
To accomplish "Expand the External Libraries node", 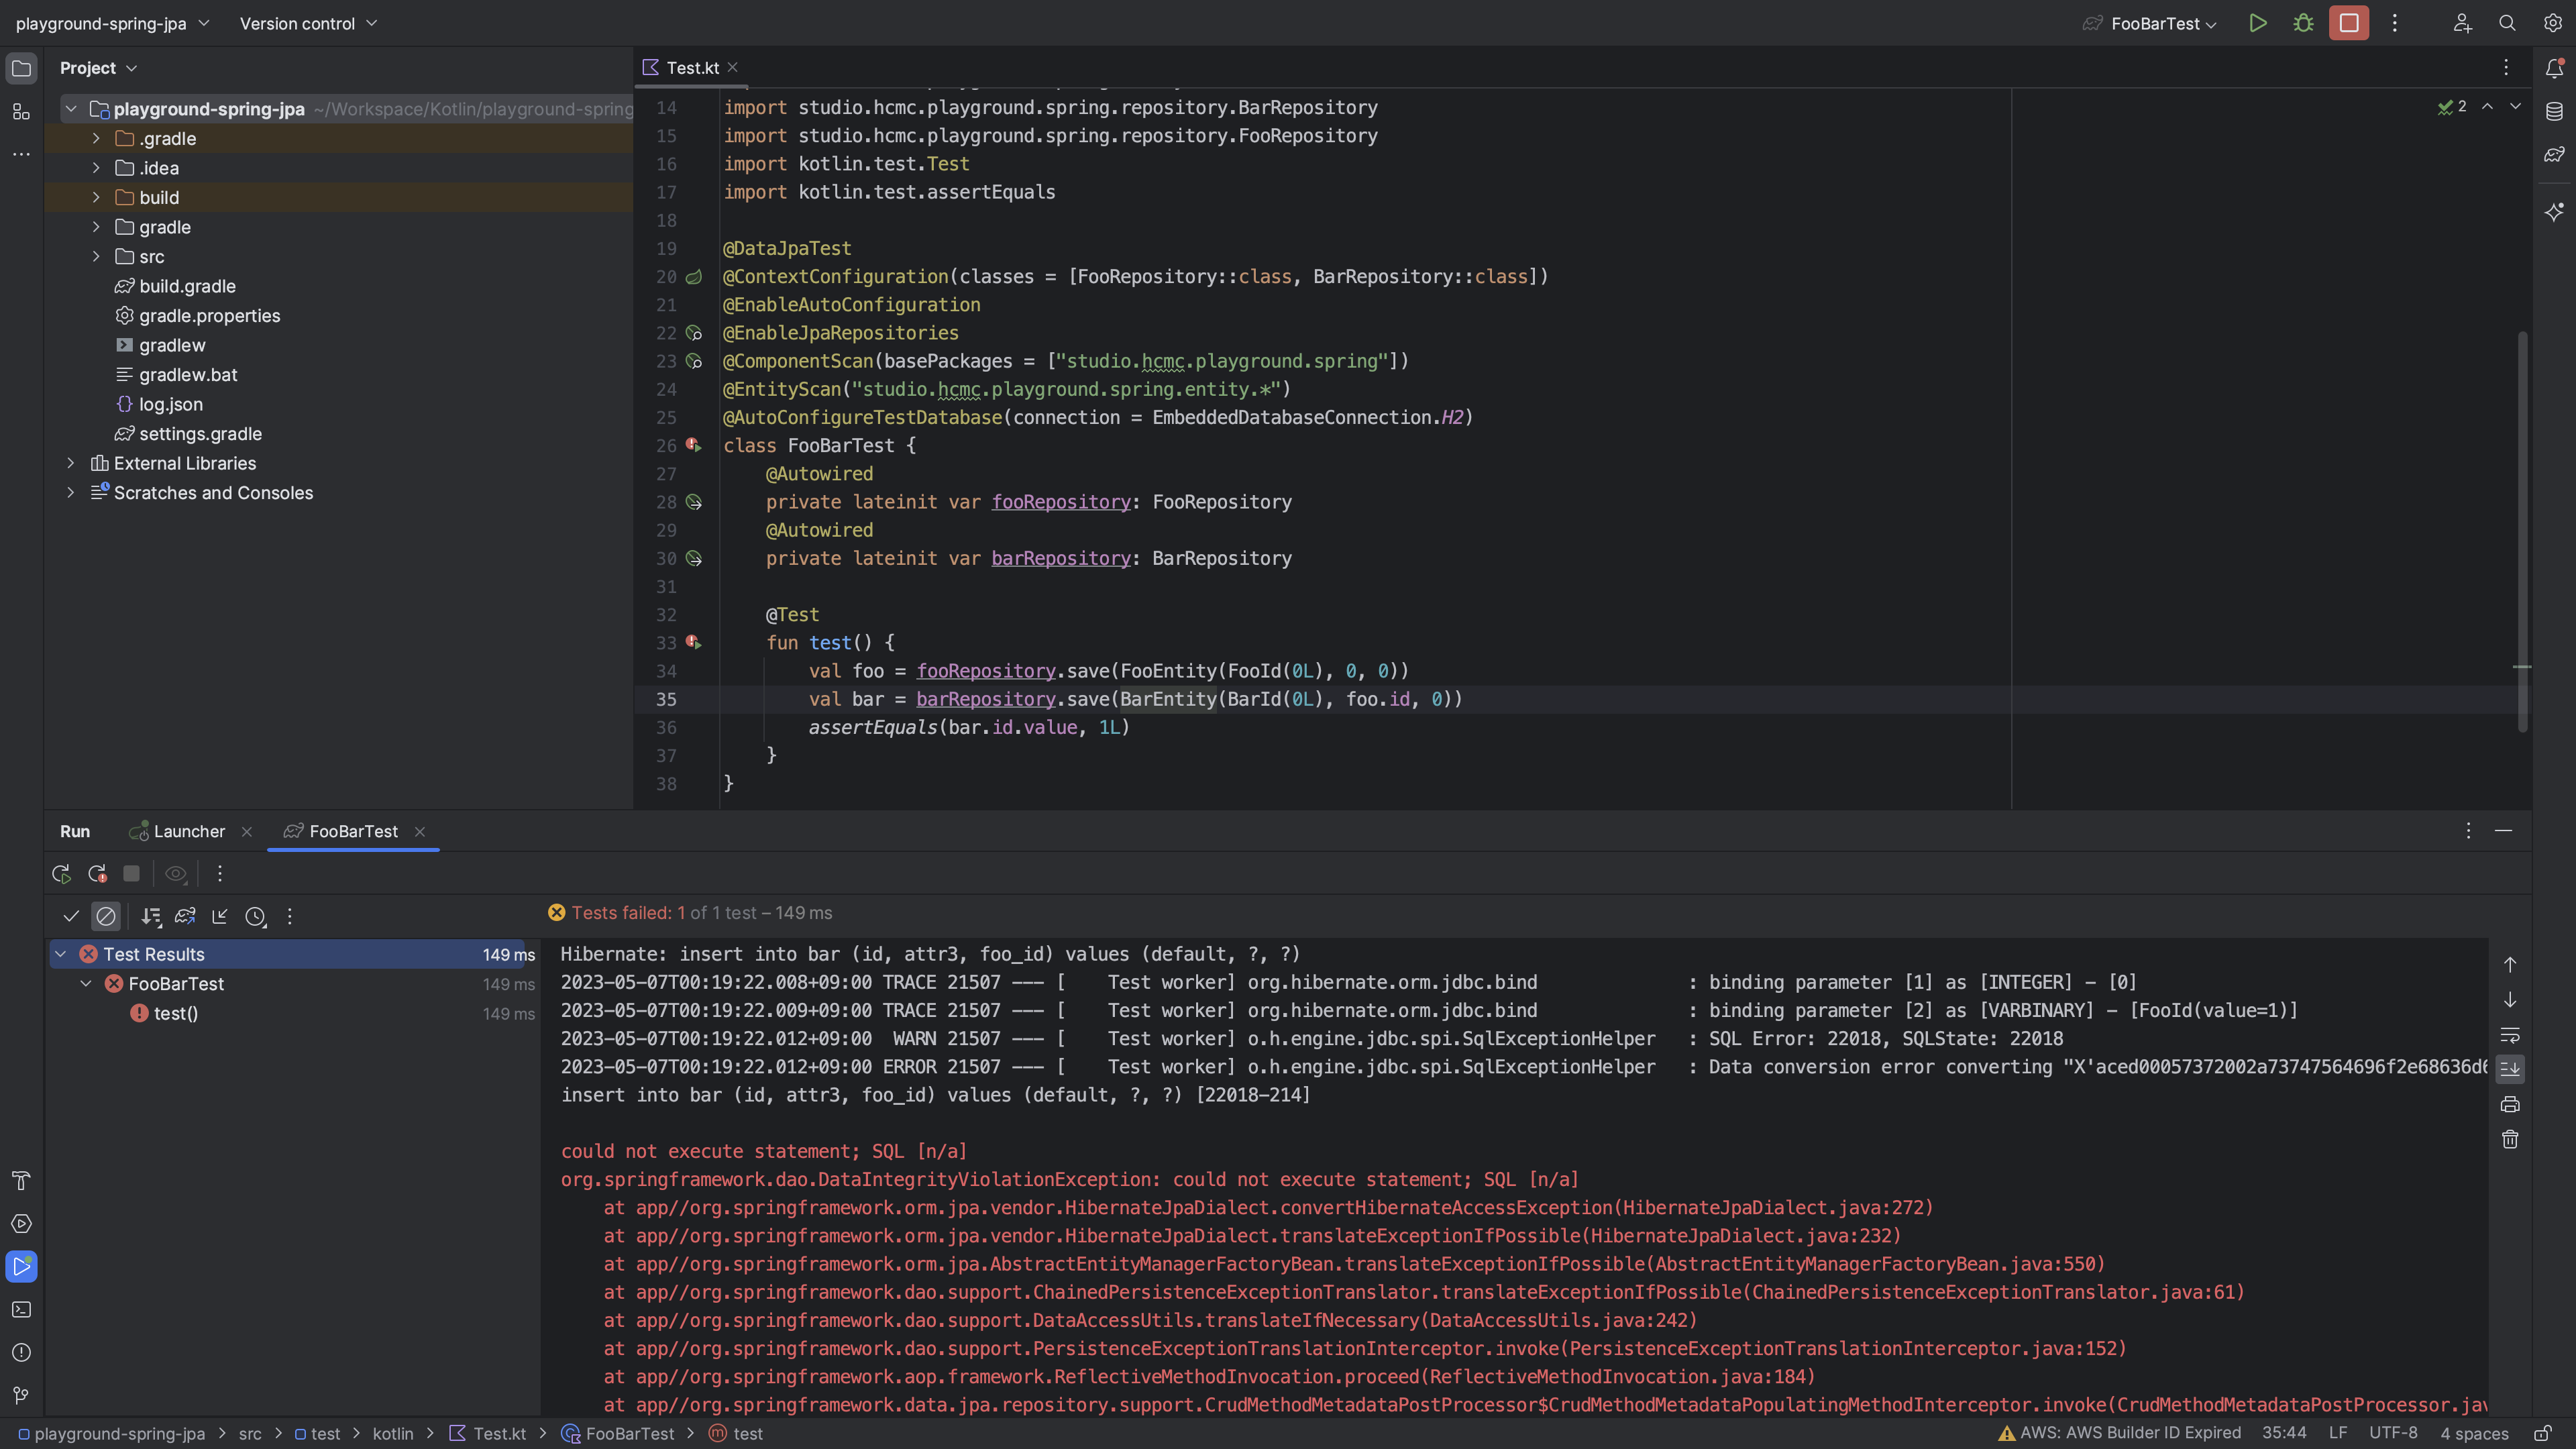I will 70,463.
